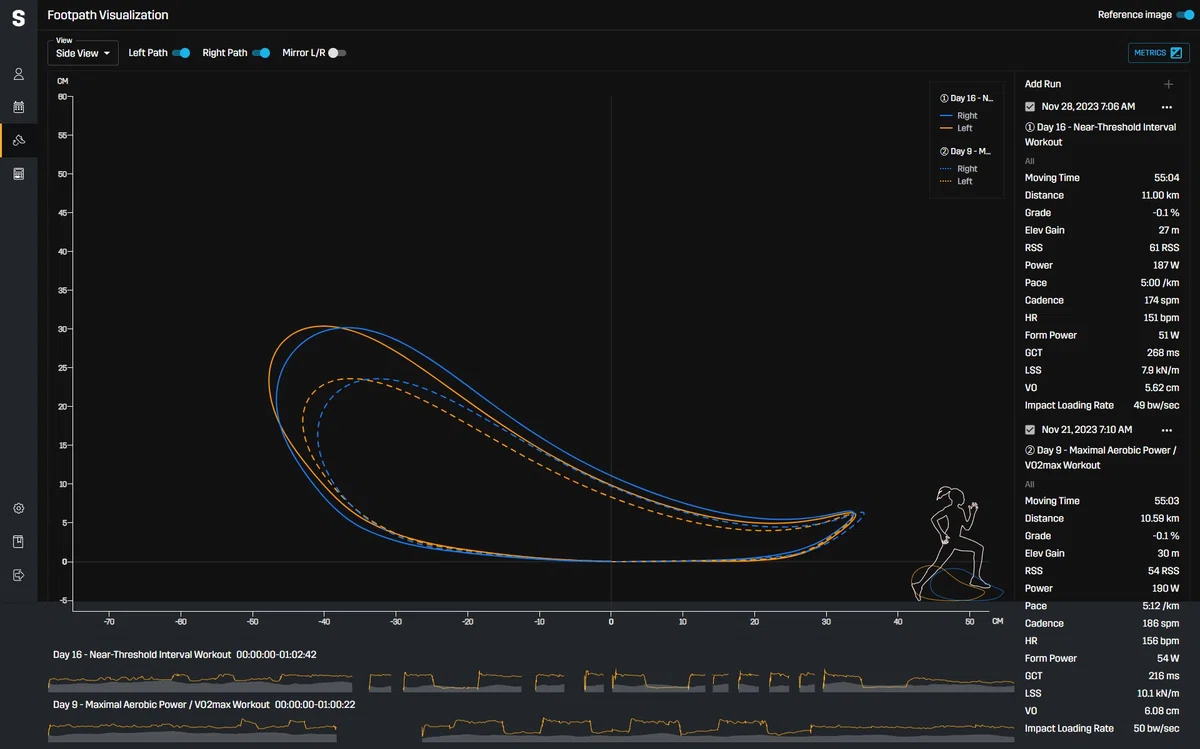This screenshot has width=1200, height=749.
Task: Click the 156 bpm HR value
Action: 1162,641
